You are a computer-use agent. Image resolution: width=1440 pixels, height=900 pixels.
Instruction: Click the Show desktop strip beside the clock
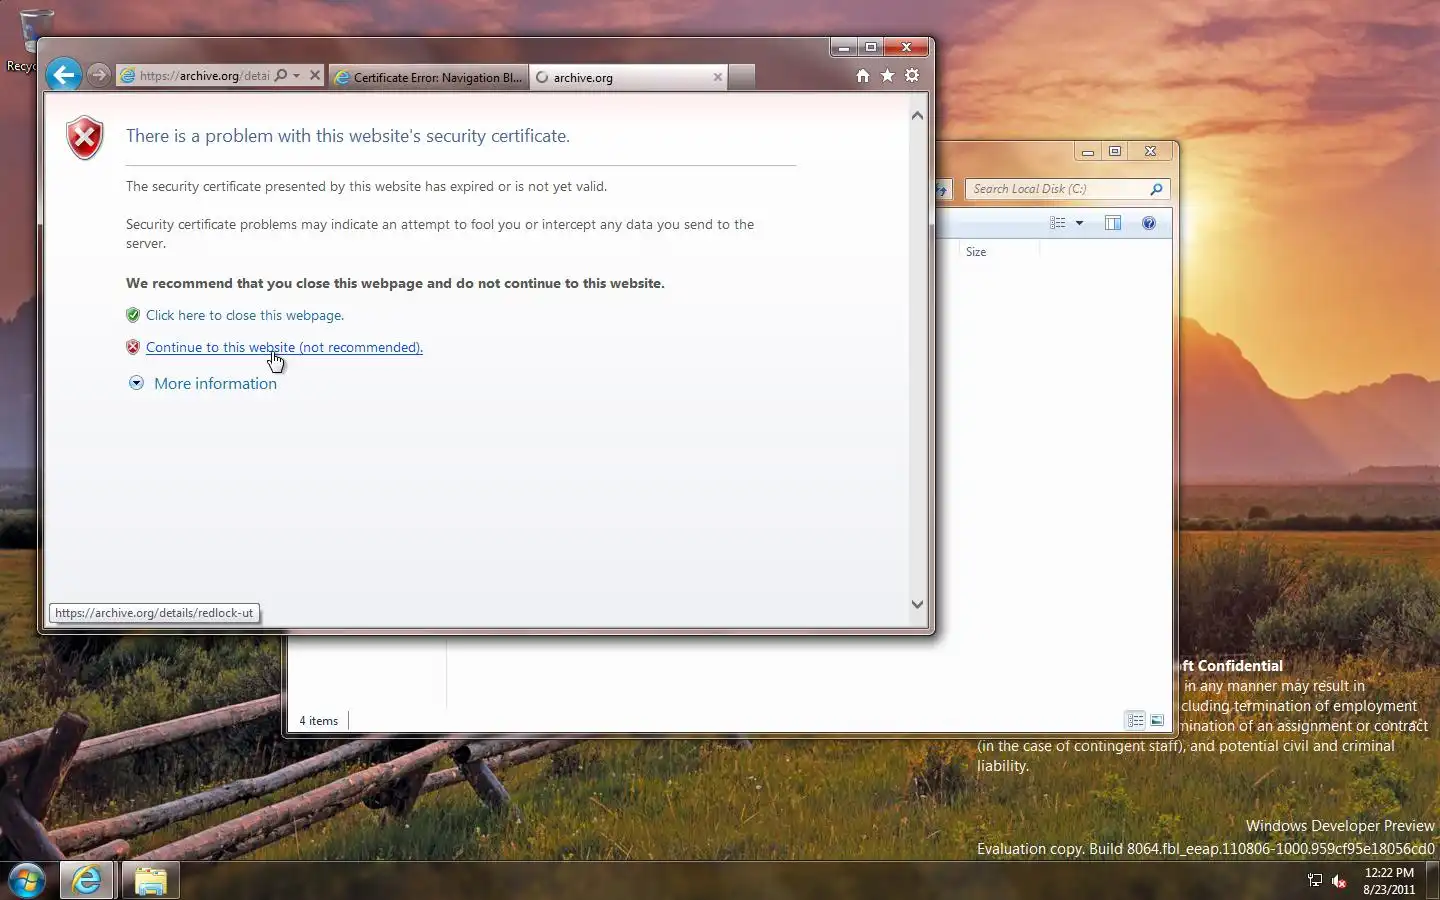[1433, 881]
